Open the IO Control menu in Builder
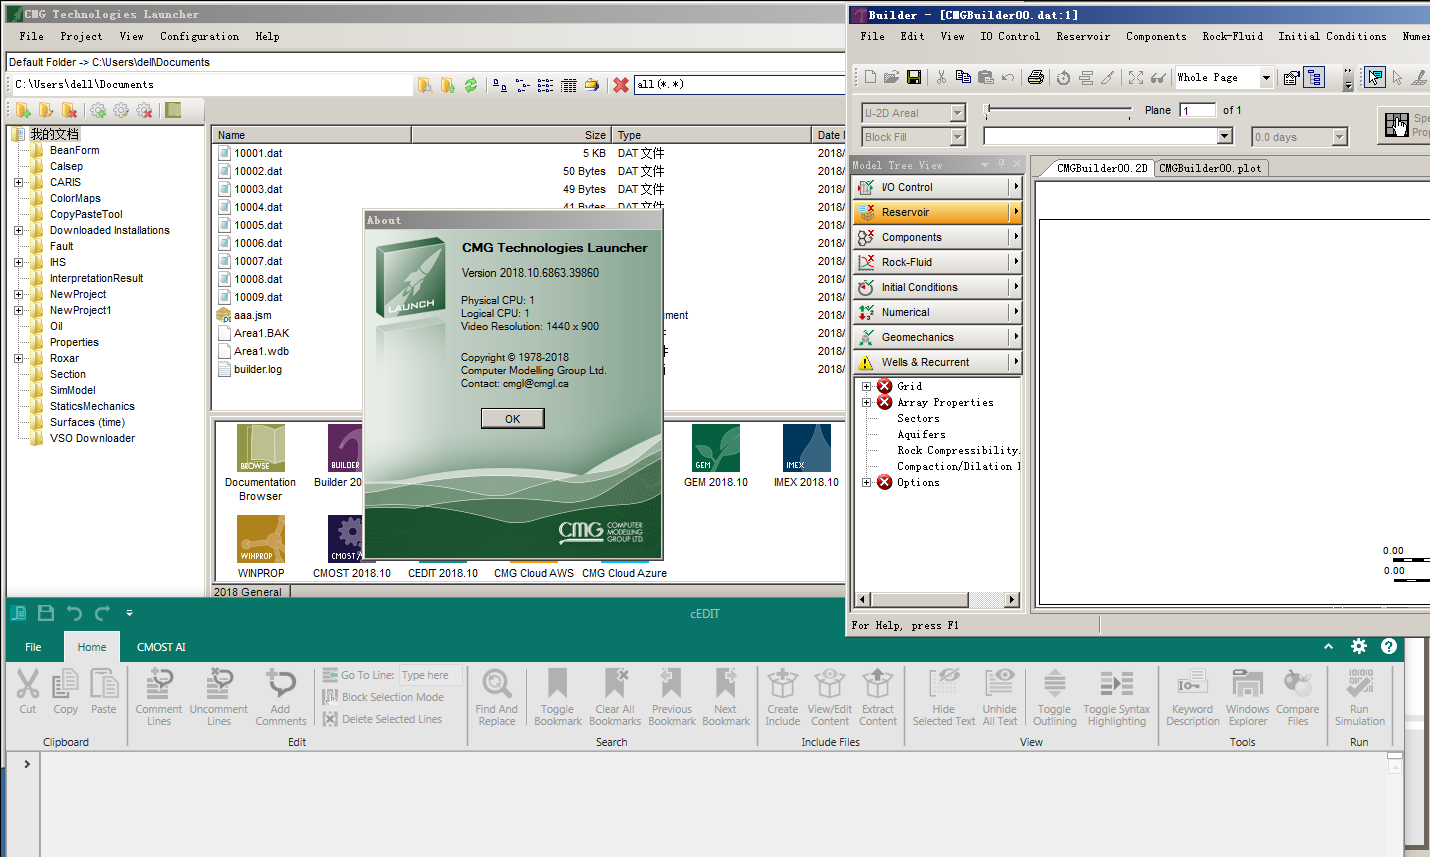Viewport: 1430px width, 857px height. coord(1010,36)
